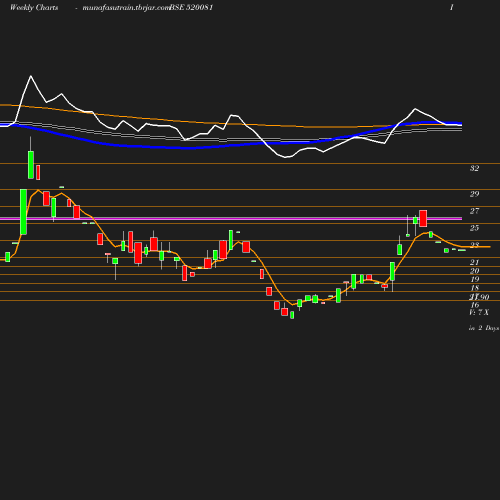
Task: Click the price label 32
Action: [474, 168]
